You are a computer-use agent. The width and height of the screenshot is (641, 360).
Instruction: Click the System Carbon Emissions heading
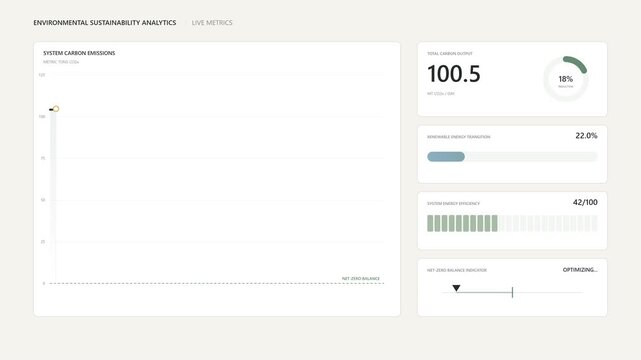(79, 53)
